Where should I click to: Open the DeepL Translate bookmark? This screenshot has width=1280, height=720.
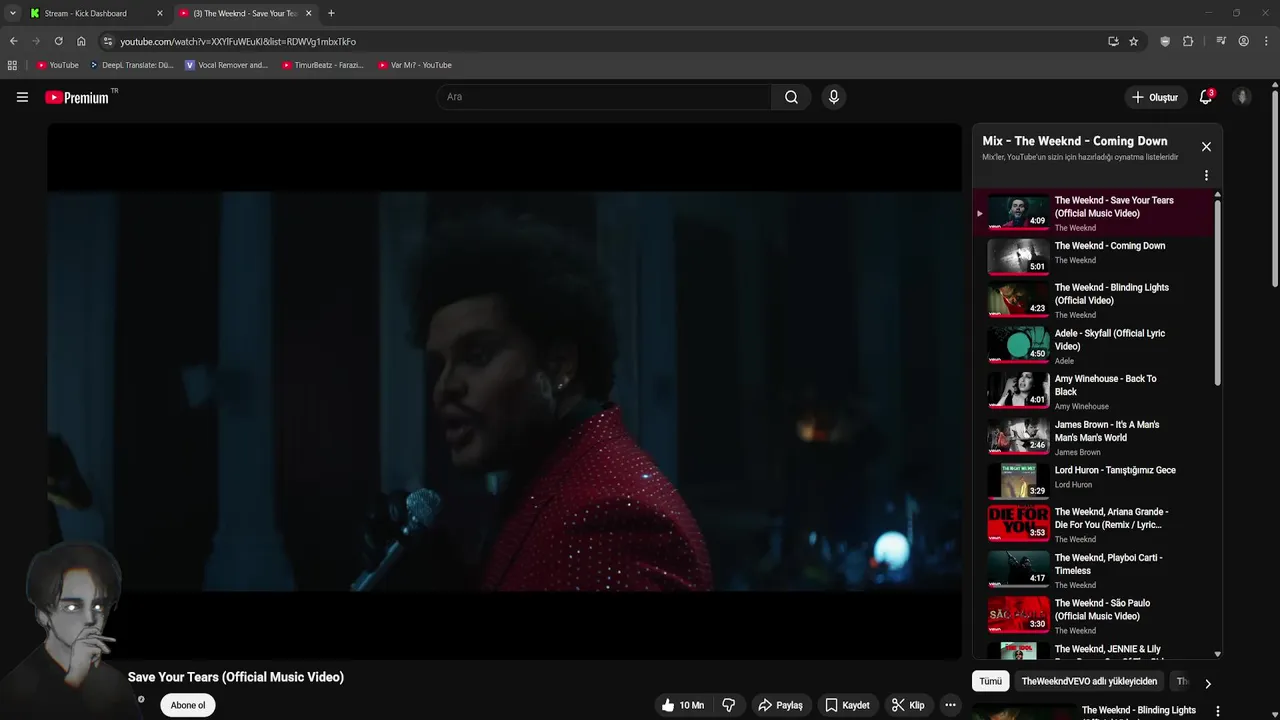coord(131,65)
